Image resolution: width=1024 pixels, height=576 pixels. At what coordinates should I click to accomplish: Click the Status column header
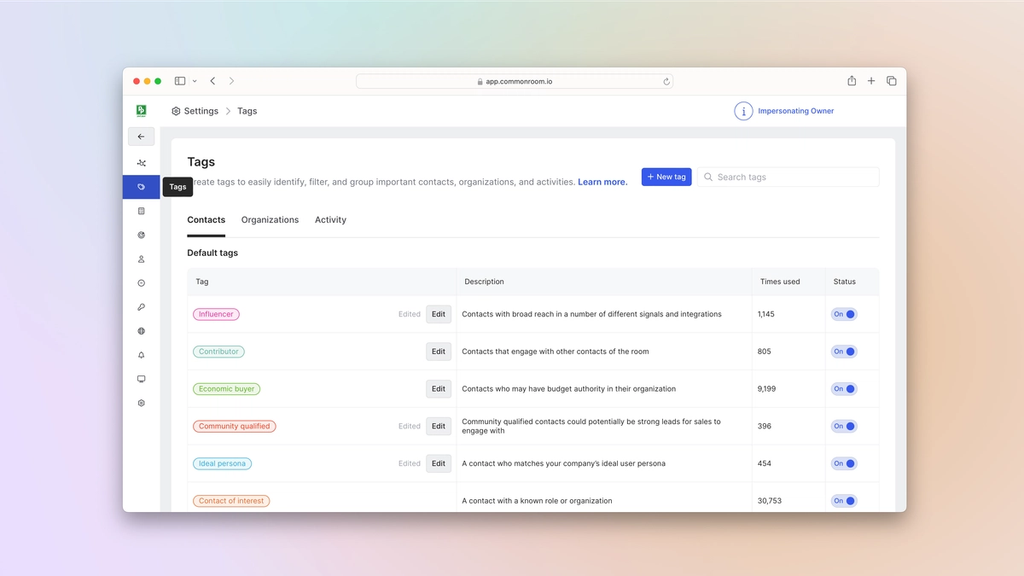click(x=844, y=281)
